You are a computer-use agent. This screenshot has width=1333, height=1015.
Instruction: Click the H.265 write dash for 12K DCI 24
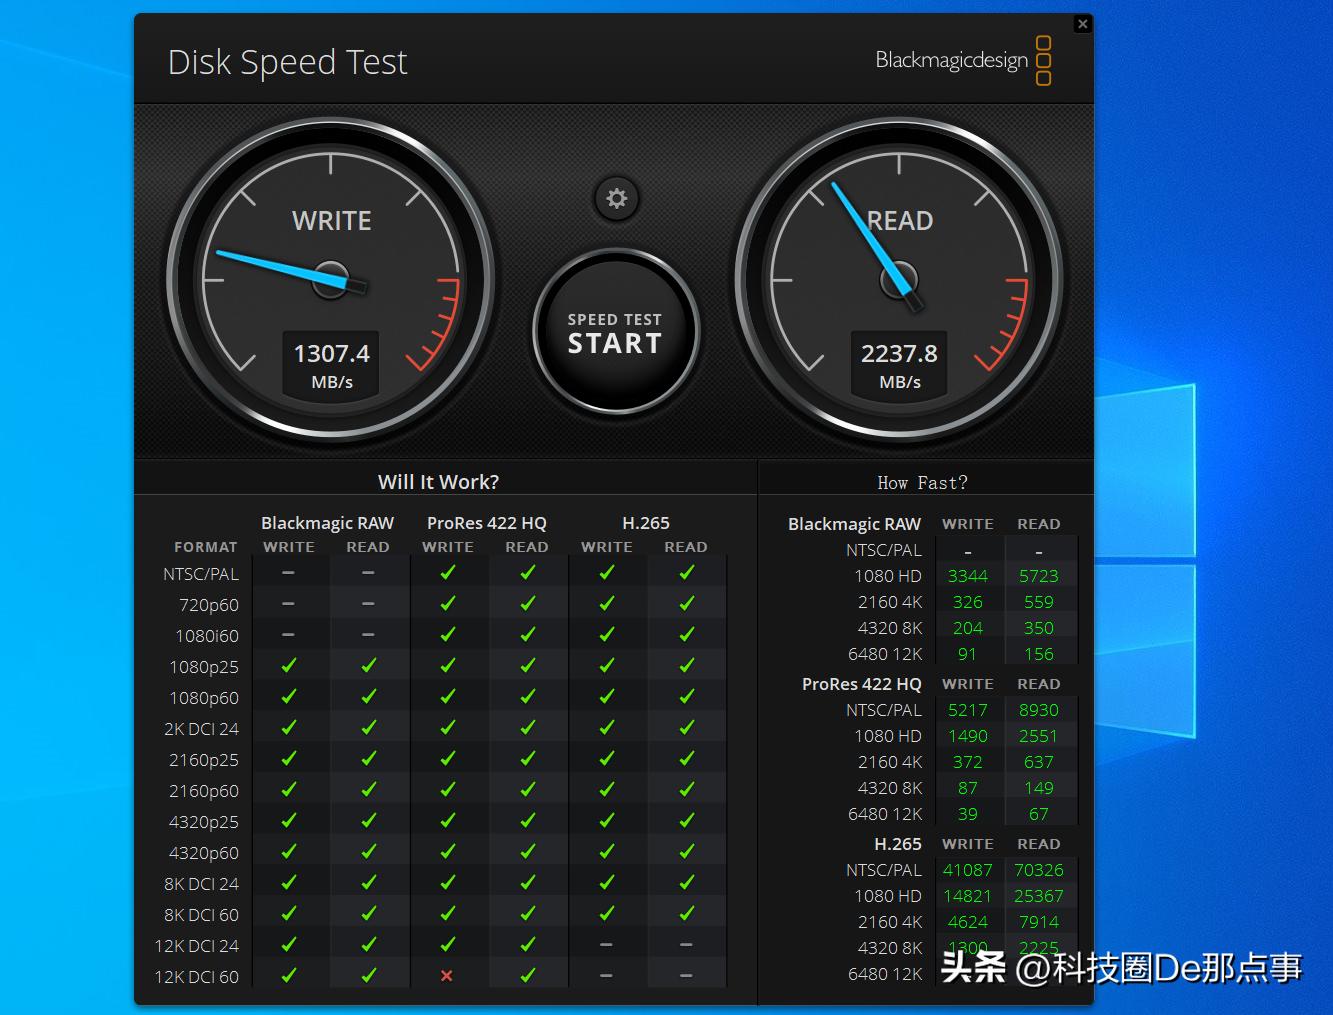pyautogui.click(x=606, y=945)
